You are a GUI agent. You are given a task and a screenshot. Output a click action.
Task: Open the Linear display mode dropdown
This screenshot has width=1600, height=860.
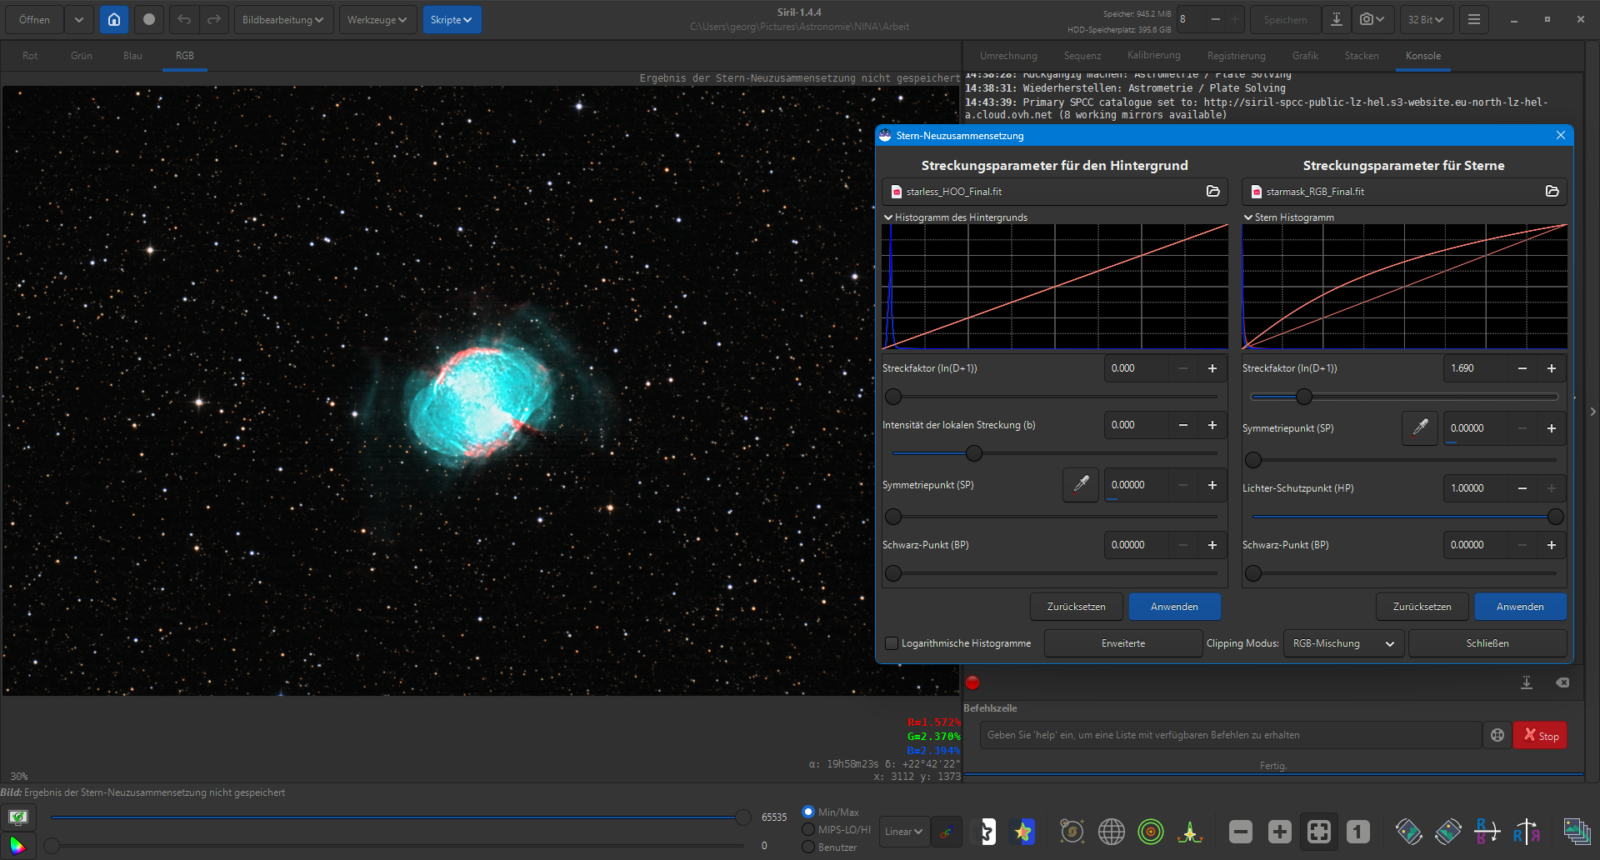pos(904,831)
